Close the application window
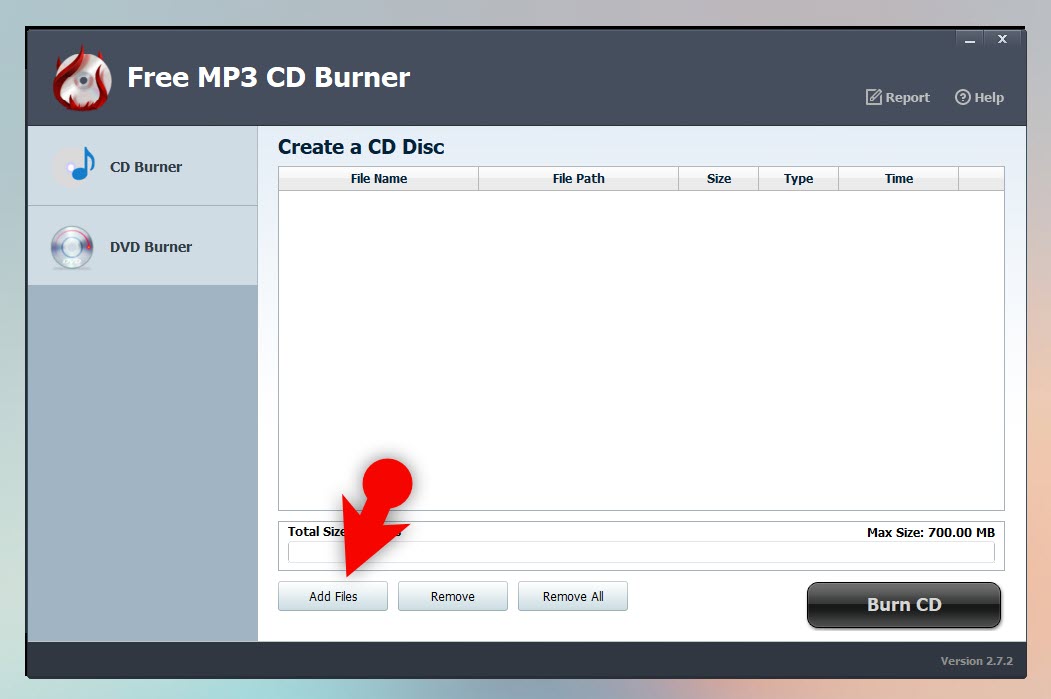 tap(1002, 39)
